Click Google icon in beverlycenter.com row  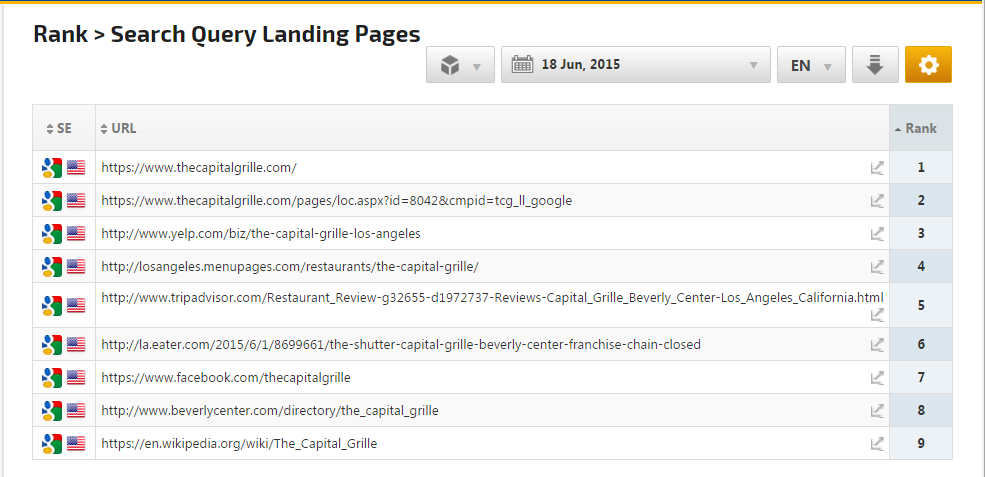click(52, 411)
